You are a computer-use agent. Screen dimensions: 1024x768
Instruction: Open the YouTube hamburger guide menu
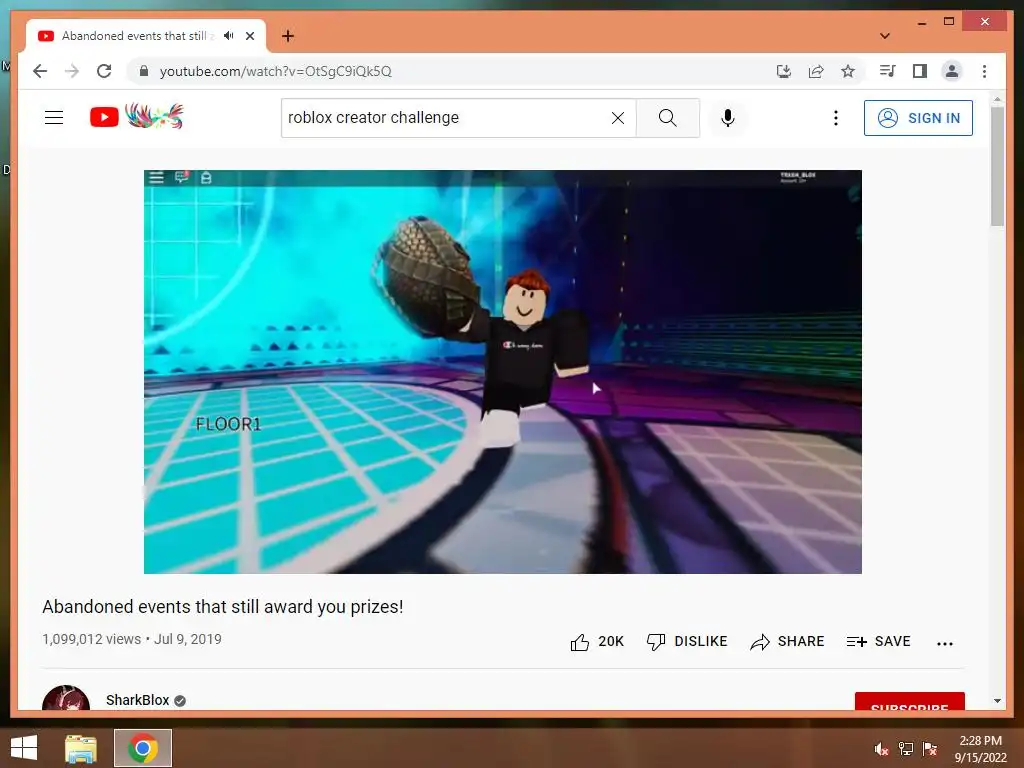tap(54, 118)
